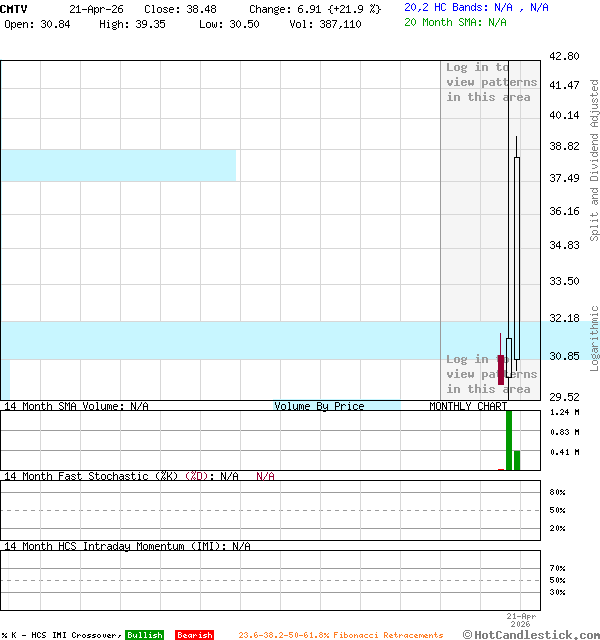Click the 21-Apr 2026 date axis marker

pyautogui.click(x=521, y=620)
